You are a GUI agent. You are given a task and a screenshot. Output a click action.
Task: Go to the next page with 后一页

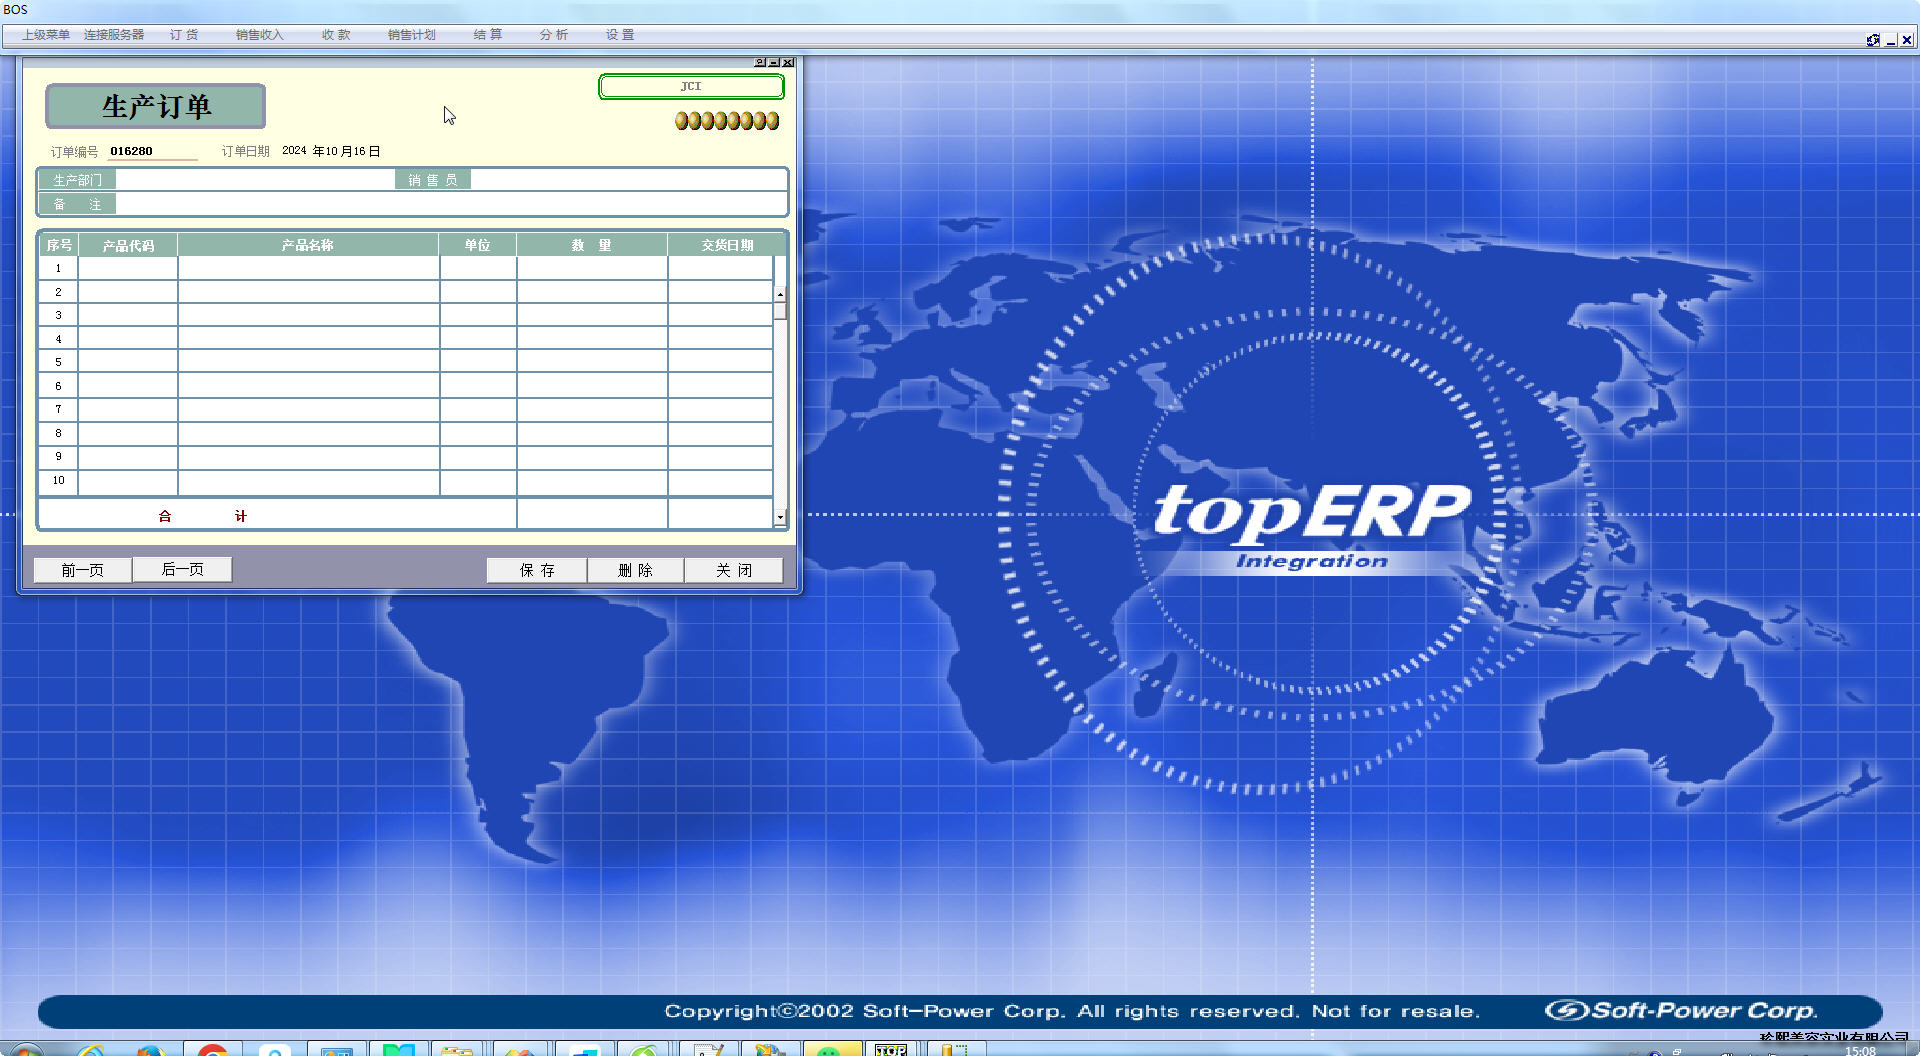tap(182, 569)
